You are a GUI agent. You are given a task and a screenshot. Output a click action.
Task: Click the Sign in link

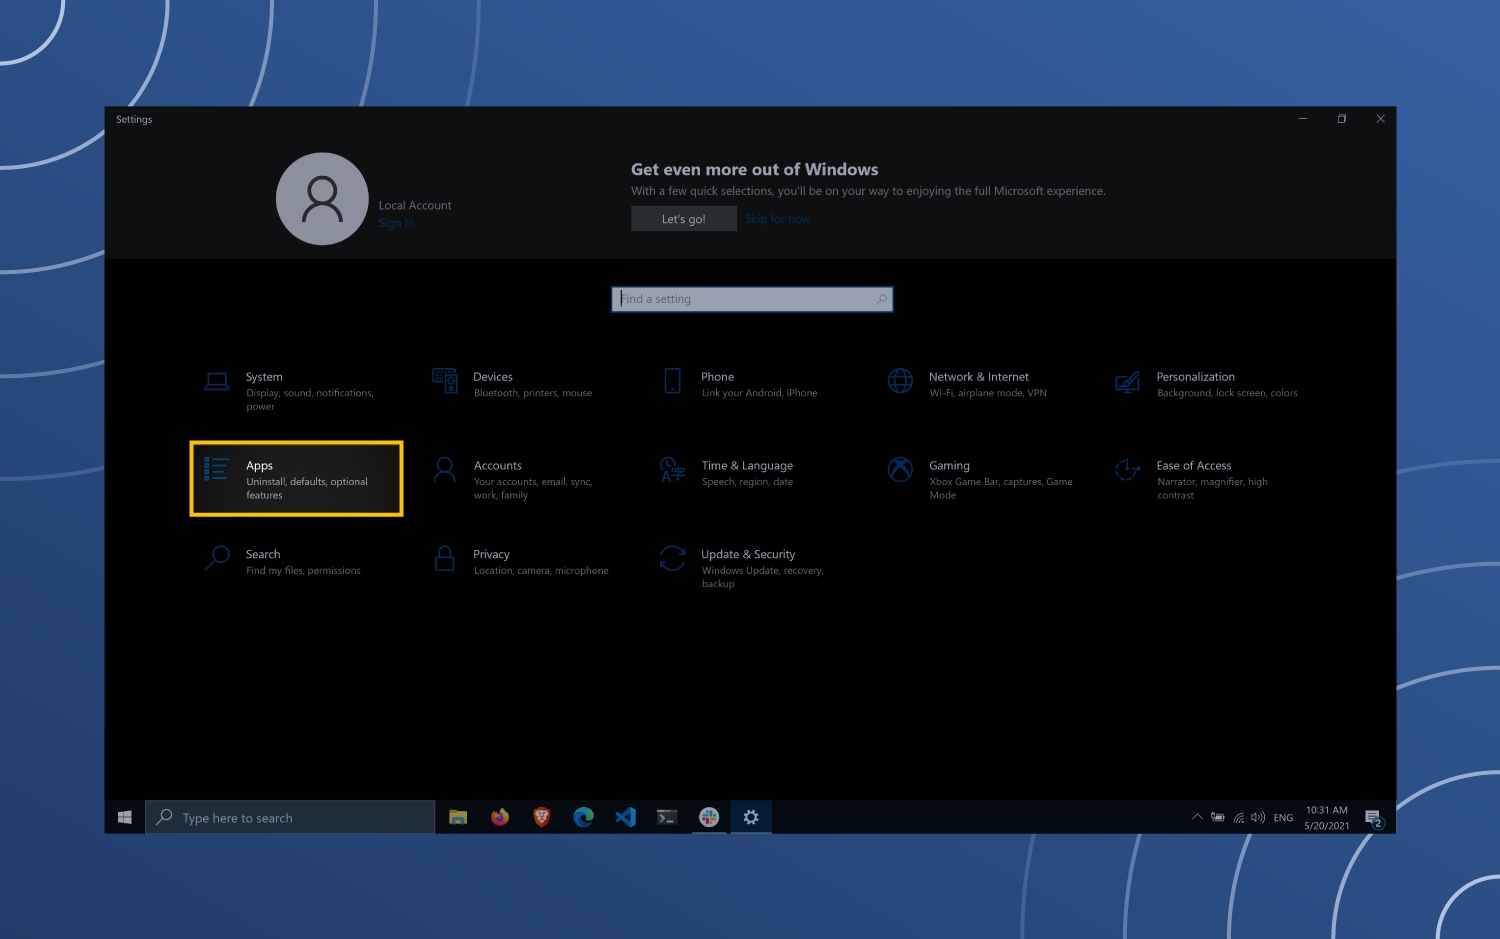[x=396, y=223]
